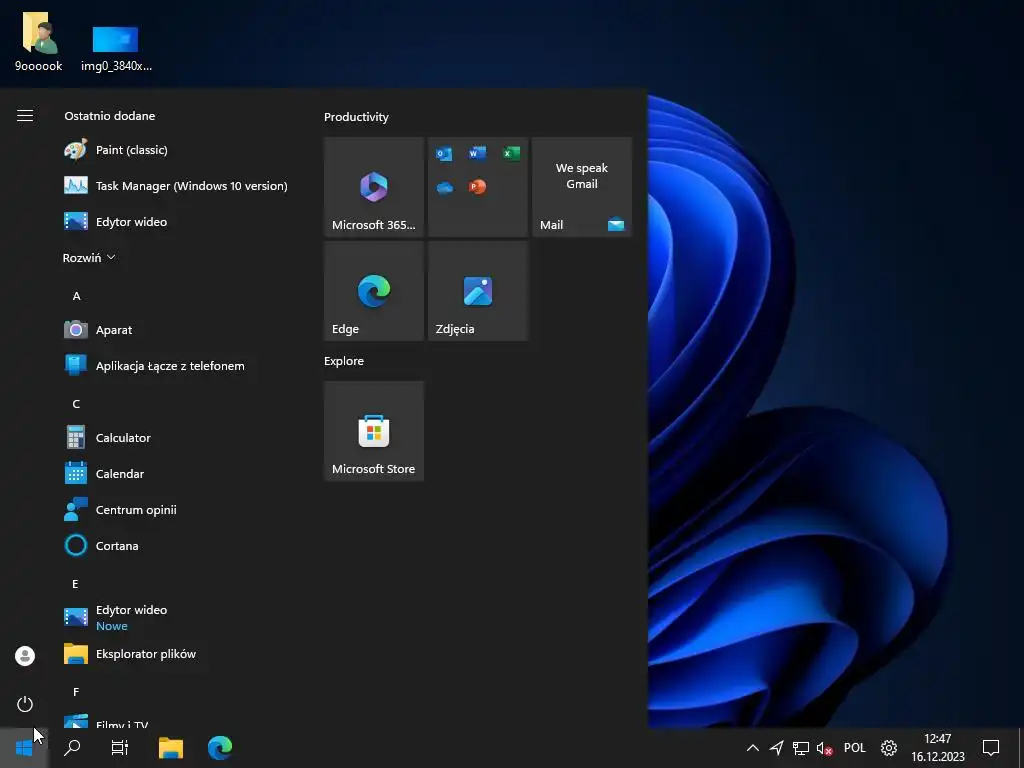1024x768 pixels.
Task: Select the letter F section header
Action: point(76,692)
